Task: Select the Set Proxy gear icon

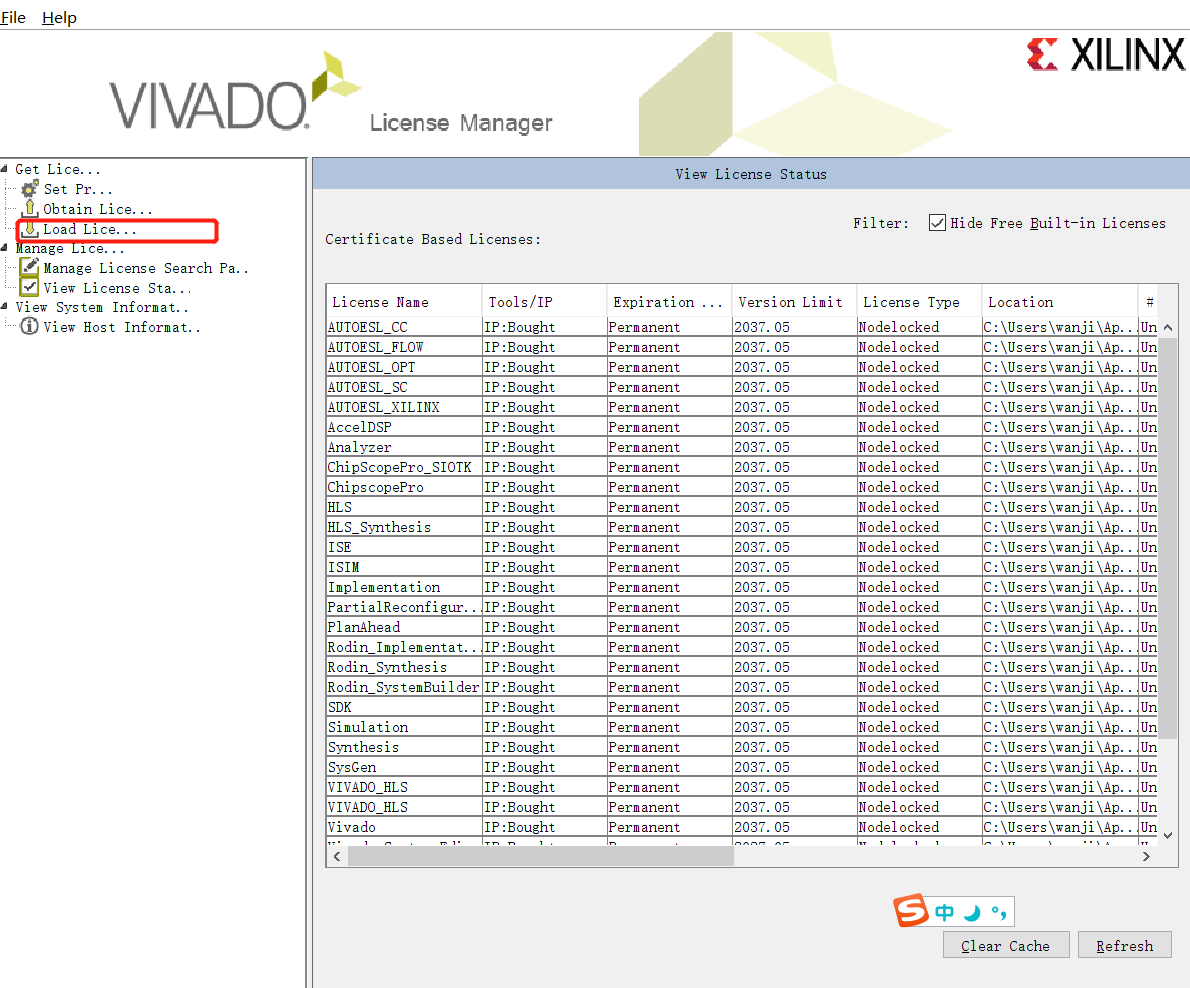Action: pyautogui.click(x=30, y=189)
